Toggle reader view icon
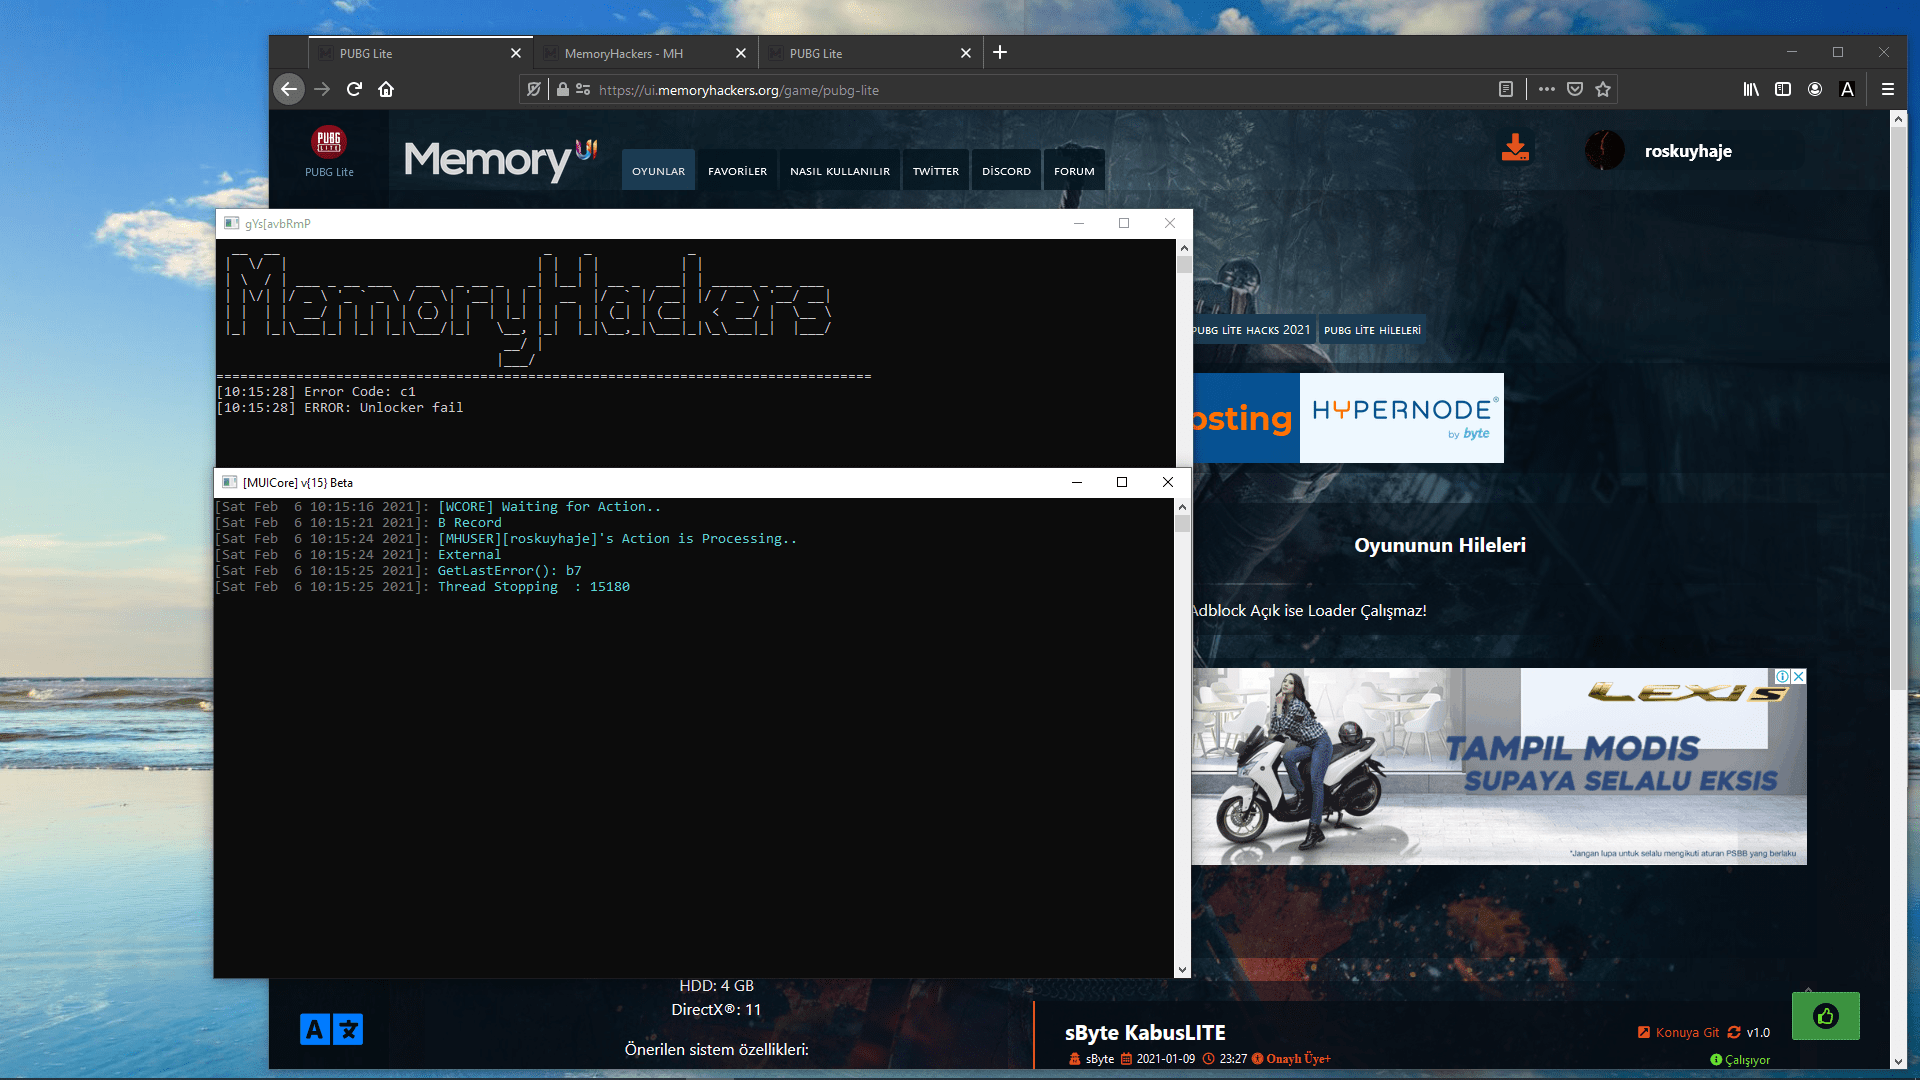This screenshot has width=1920, height=1080. pyautogui.click(x=1506, y=89)
